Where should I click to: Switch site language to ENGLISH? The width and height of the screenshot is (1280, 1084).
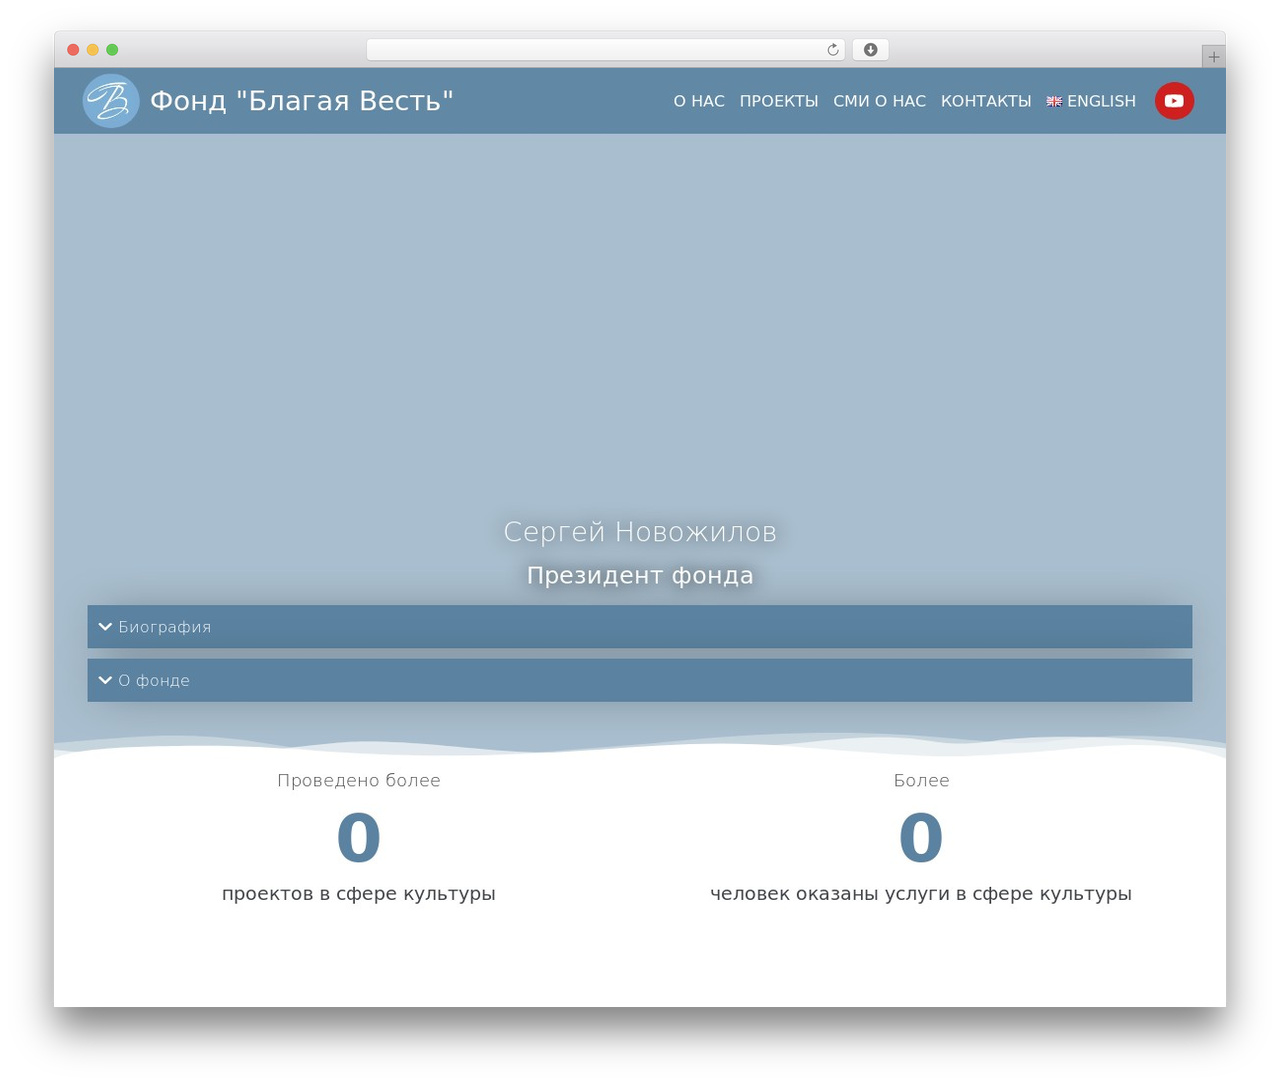pyautogui.click(x=1101, y=101)
